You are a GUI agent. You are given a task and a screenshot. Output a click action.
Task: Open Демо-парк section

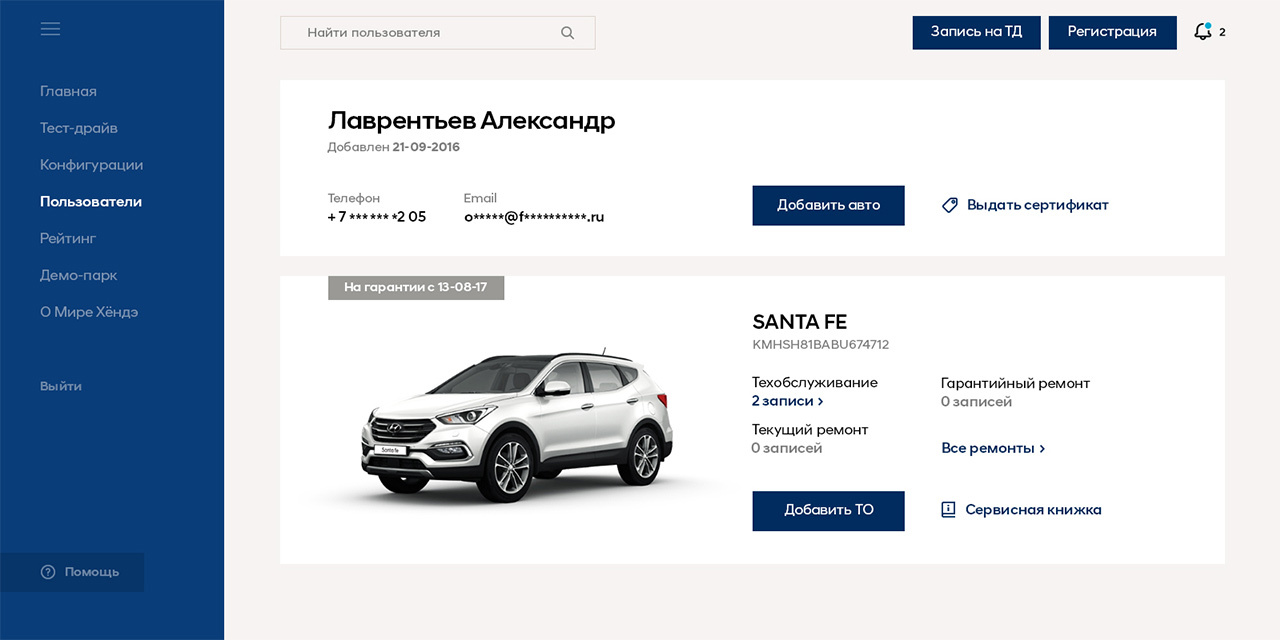[x=79, y=275]
